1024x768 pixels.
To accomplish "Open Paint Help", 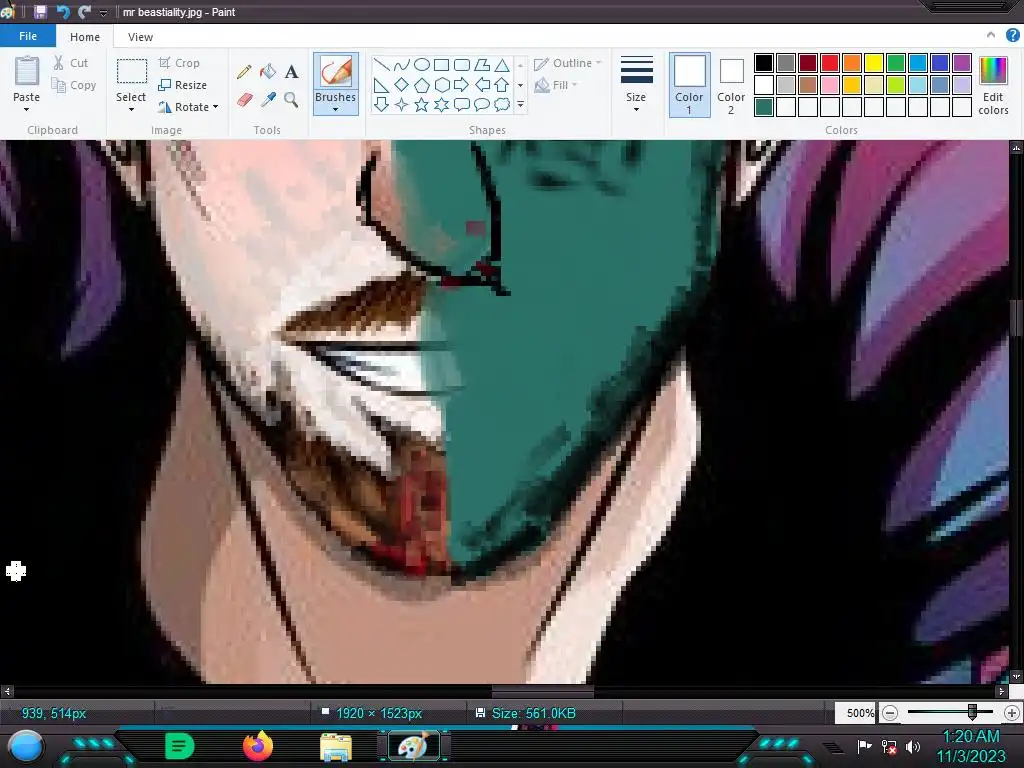I will tap(1012, 36).
